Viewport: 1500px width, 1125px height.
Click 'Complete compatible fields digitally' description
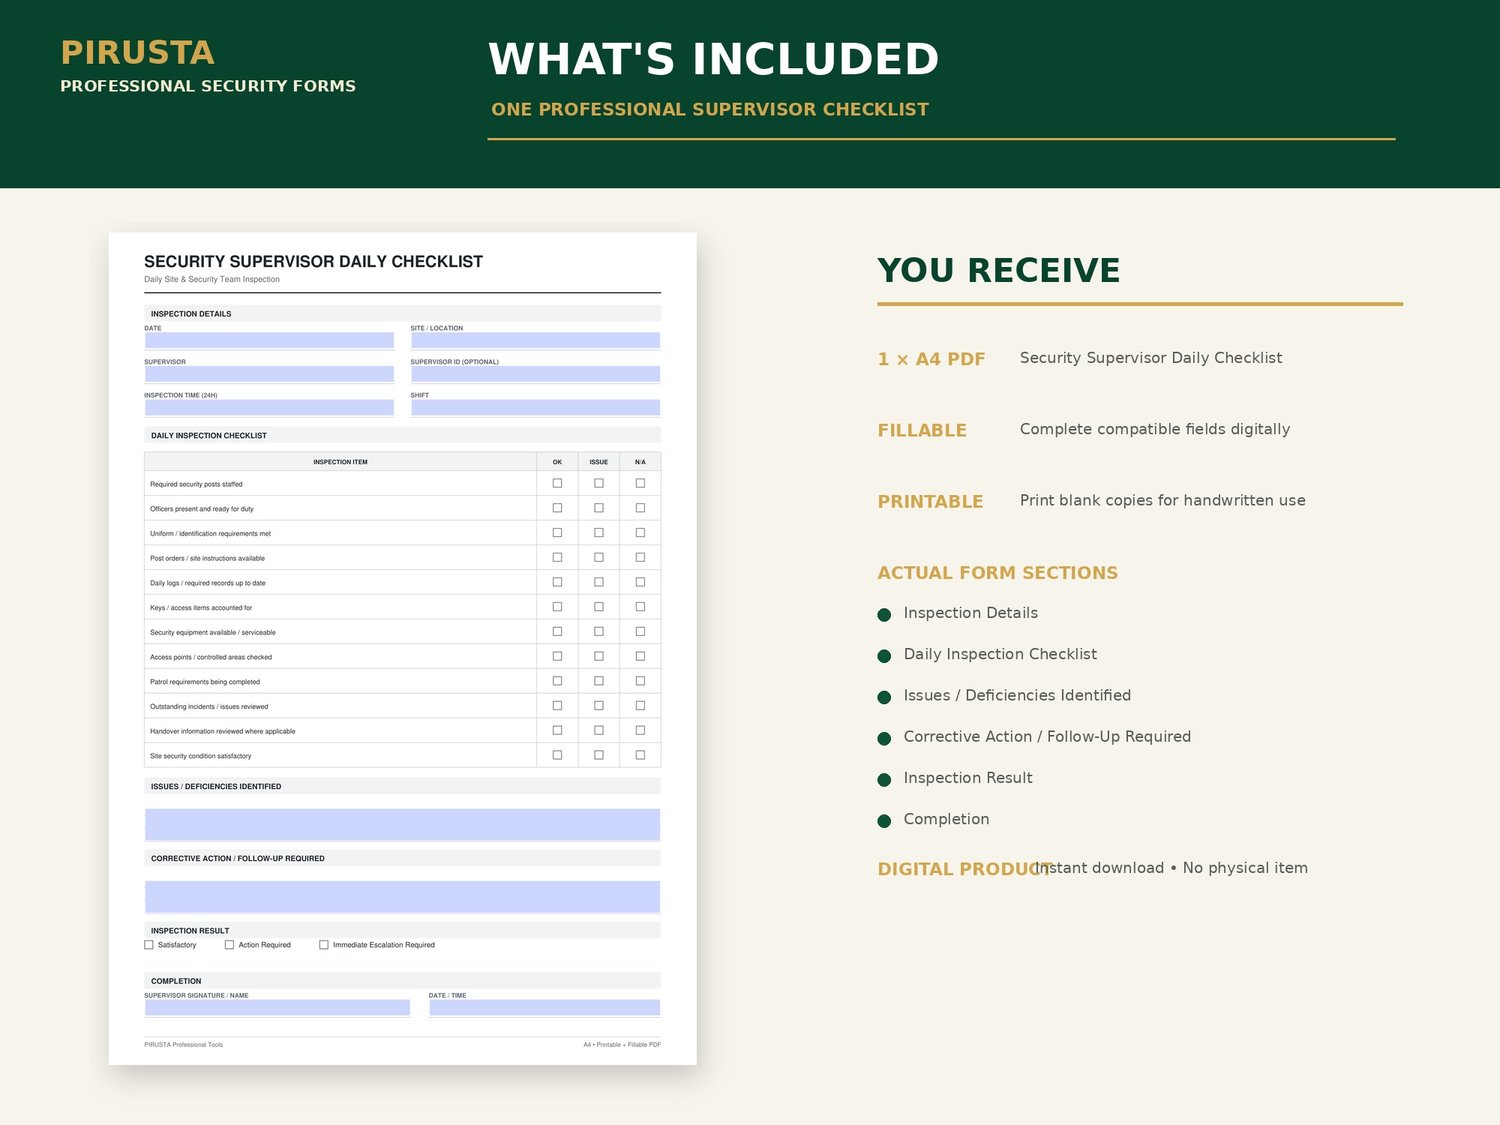click(1155, 429)
